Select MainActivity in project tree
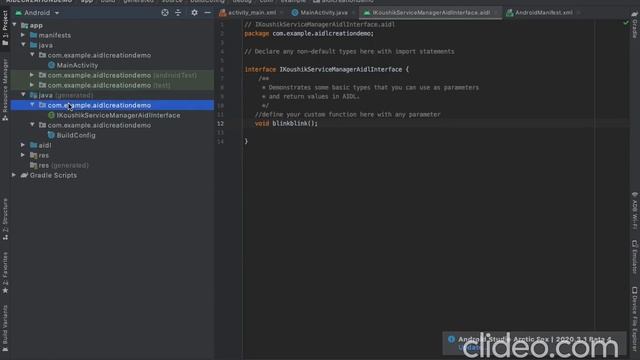Image resolution: width=640 pixels, height=360 pixels. coord(77,65)
